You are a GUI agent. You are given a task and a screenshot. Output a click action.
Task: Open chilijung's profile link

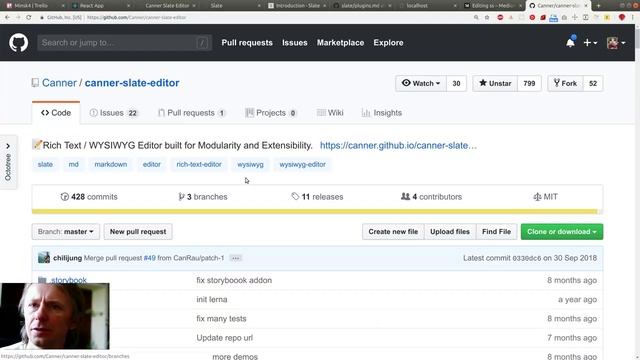[67, 258]
